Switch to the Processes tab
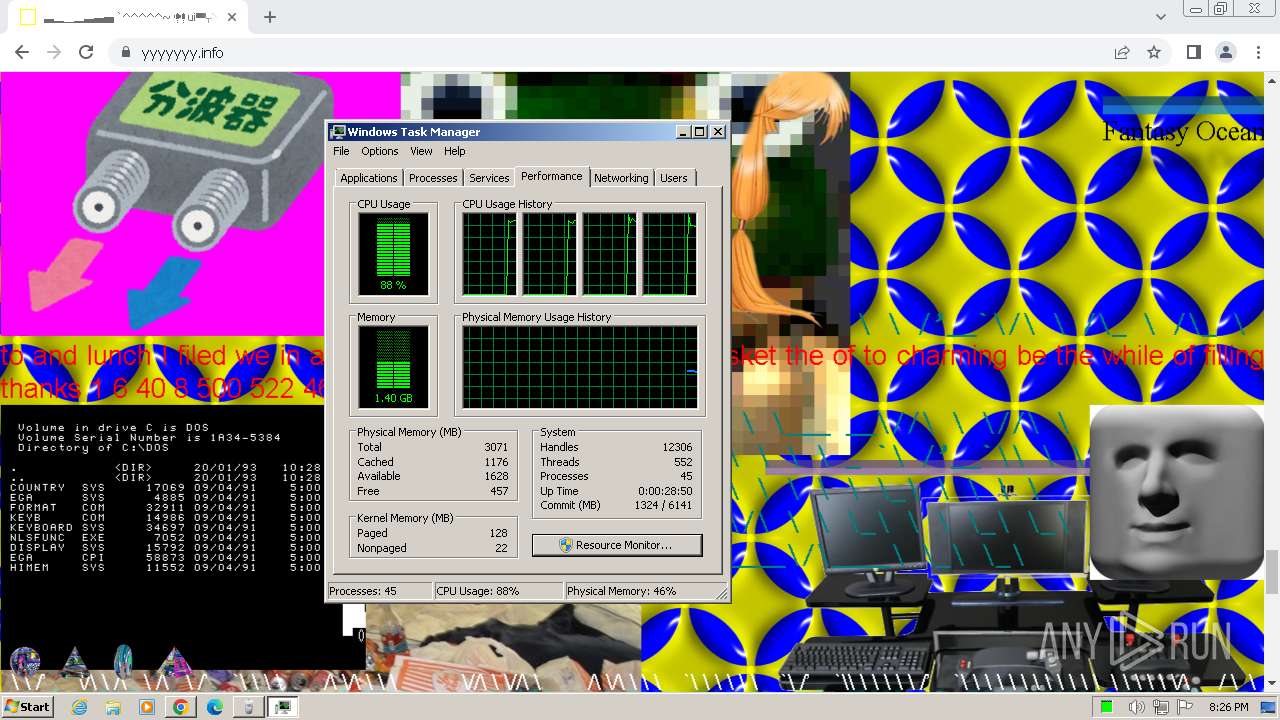The image size is (1280, 720). coord(433,178)
